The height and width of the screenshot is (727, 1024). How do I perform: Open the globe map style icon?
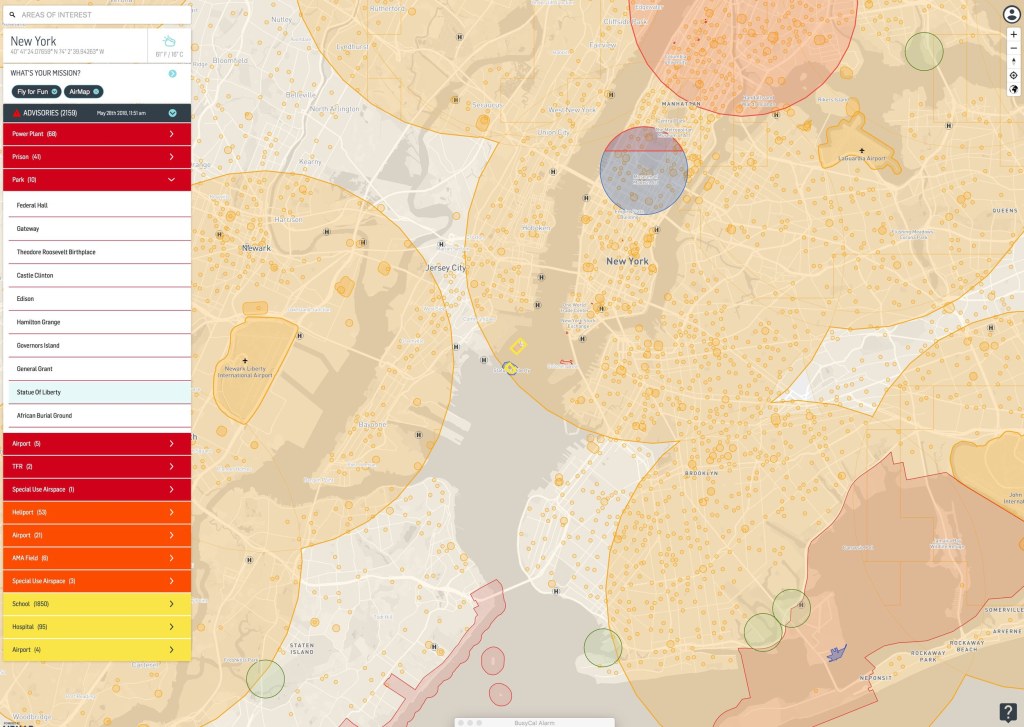pyautogui.click(x=1013, y=89)
